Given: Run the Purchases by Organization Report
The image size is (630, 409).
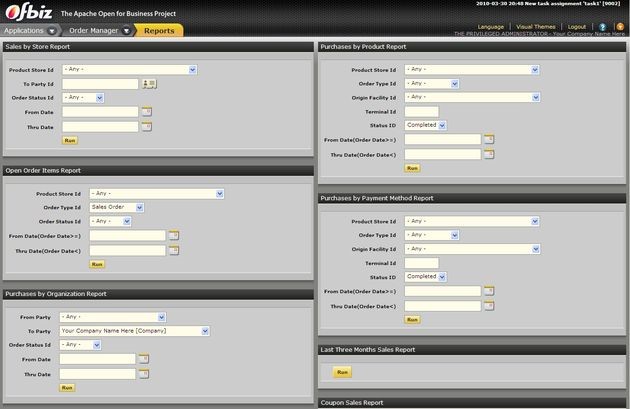Looking at the screenshot, I should pos(67,388).
